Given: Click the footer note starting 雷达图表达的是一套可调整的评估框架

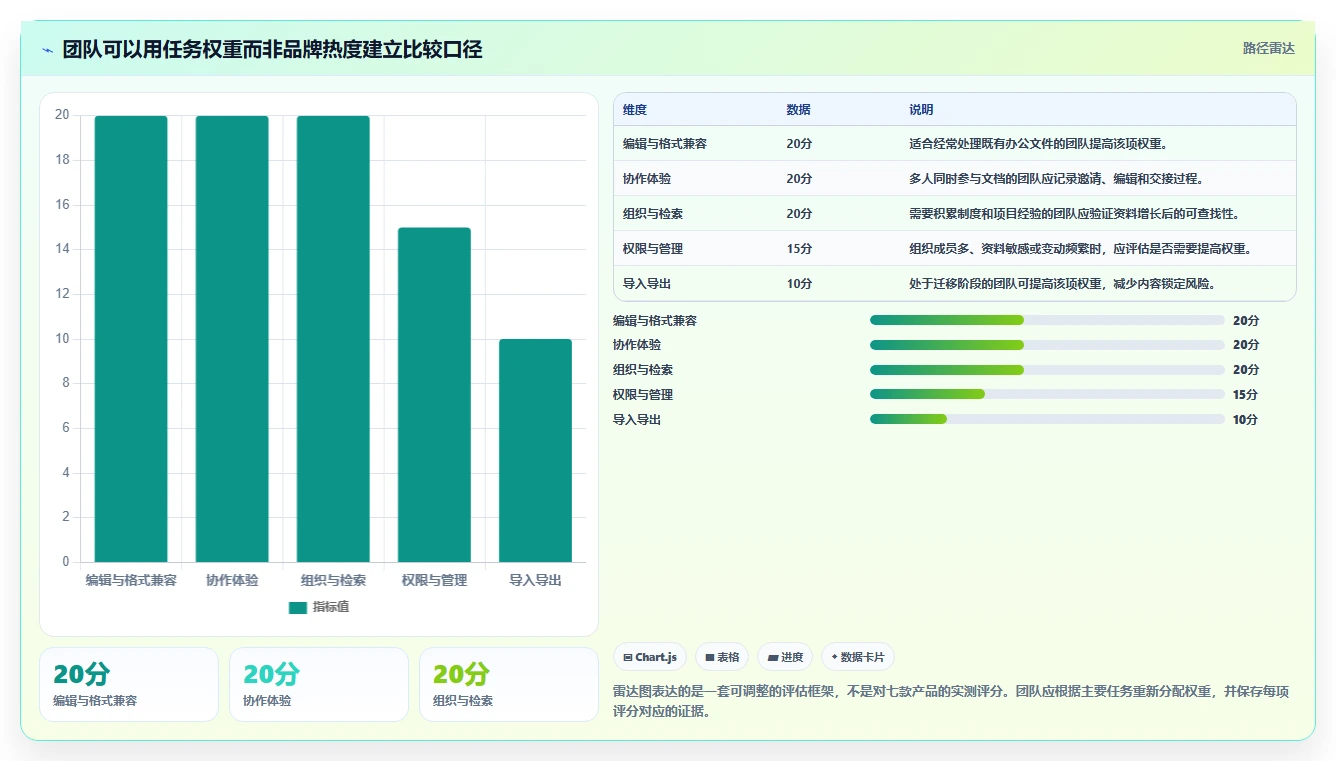Looking at the screenshot, I should (x=950, y=702).
